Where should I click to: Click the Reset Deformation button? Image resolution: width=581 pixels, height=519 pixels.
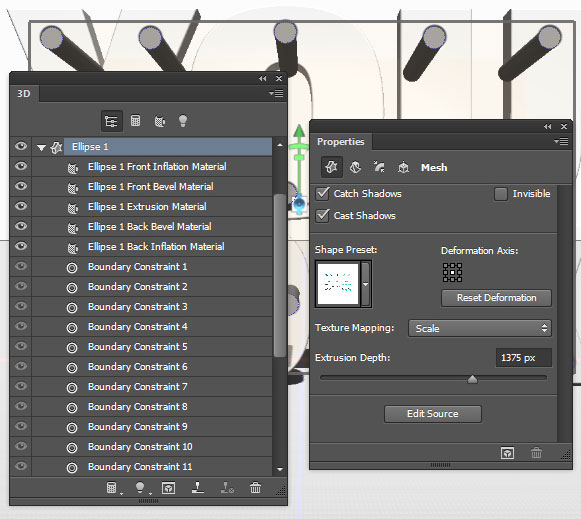[x=496, y=298]
